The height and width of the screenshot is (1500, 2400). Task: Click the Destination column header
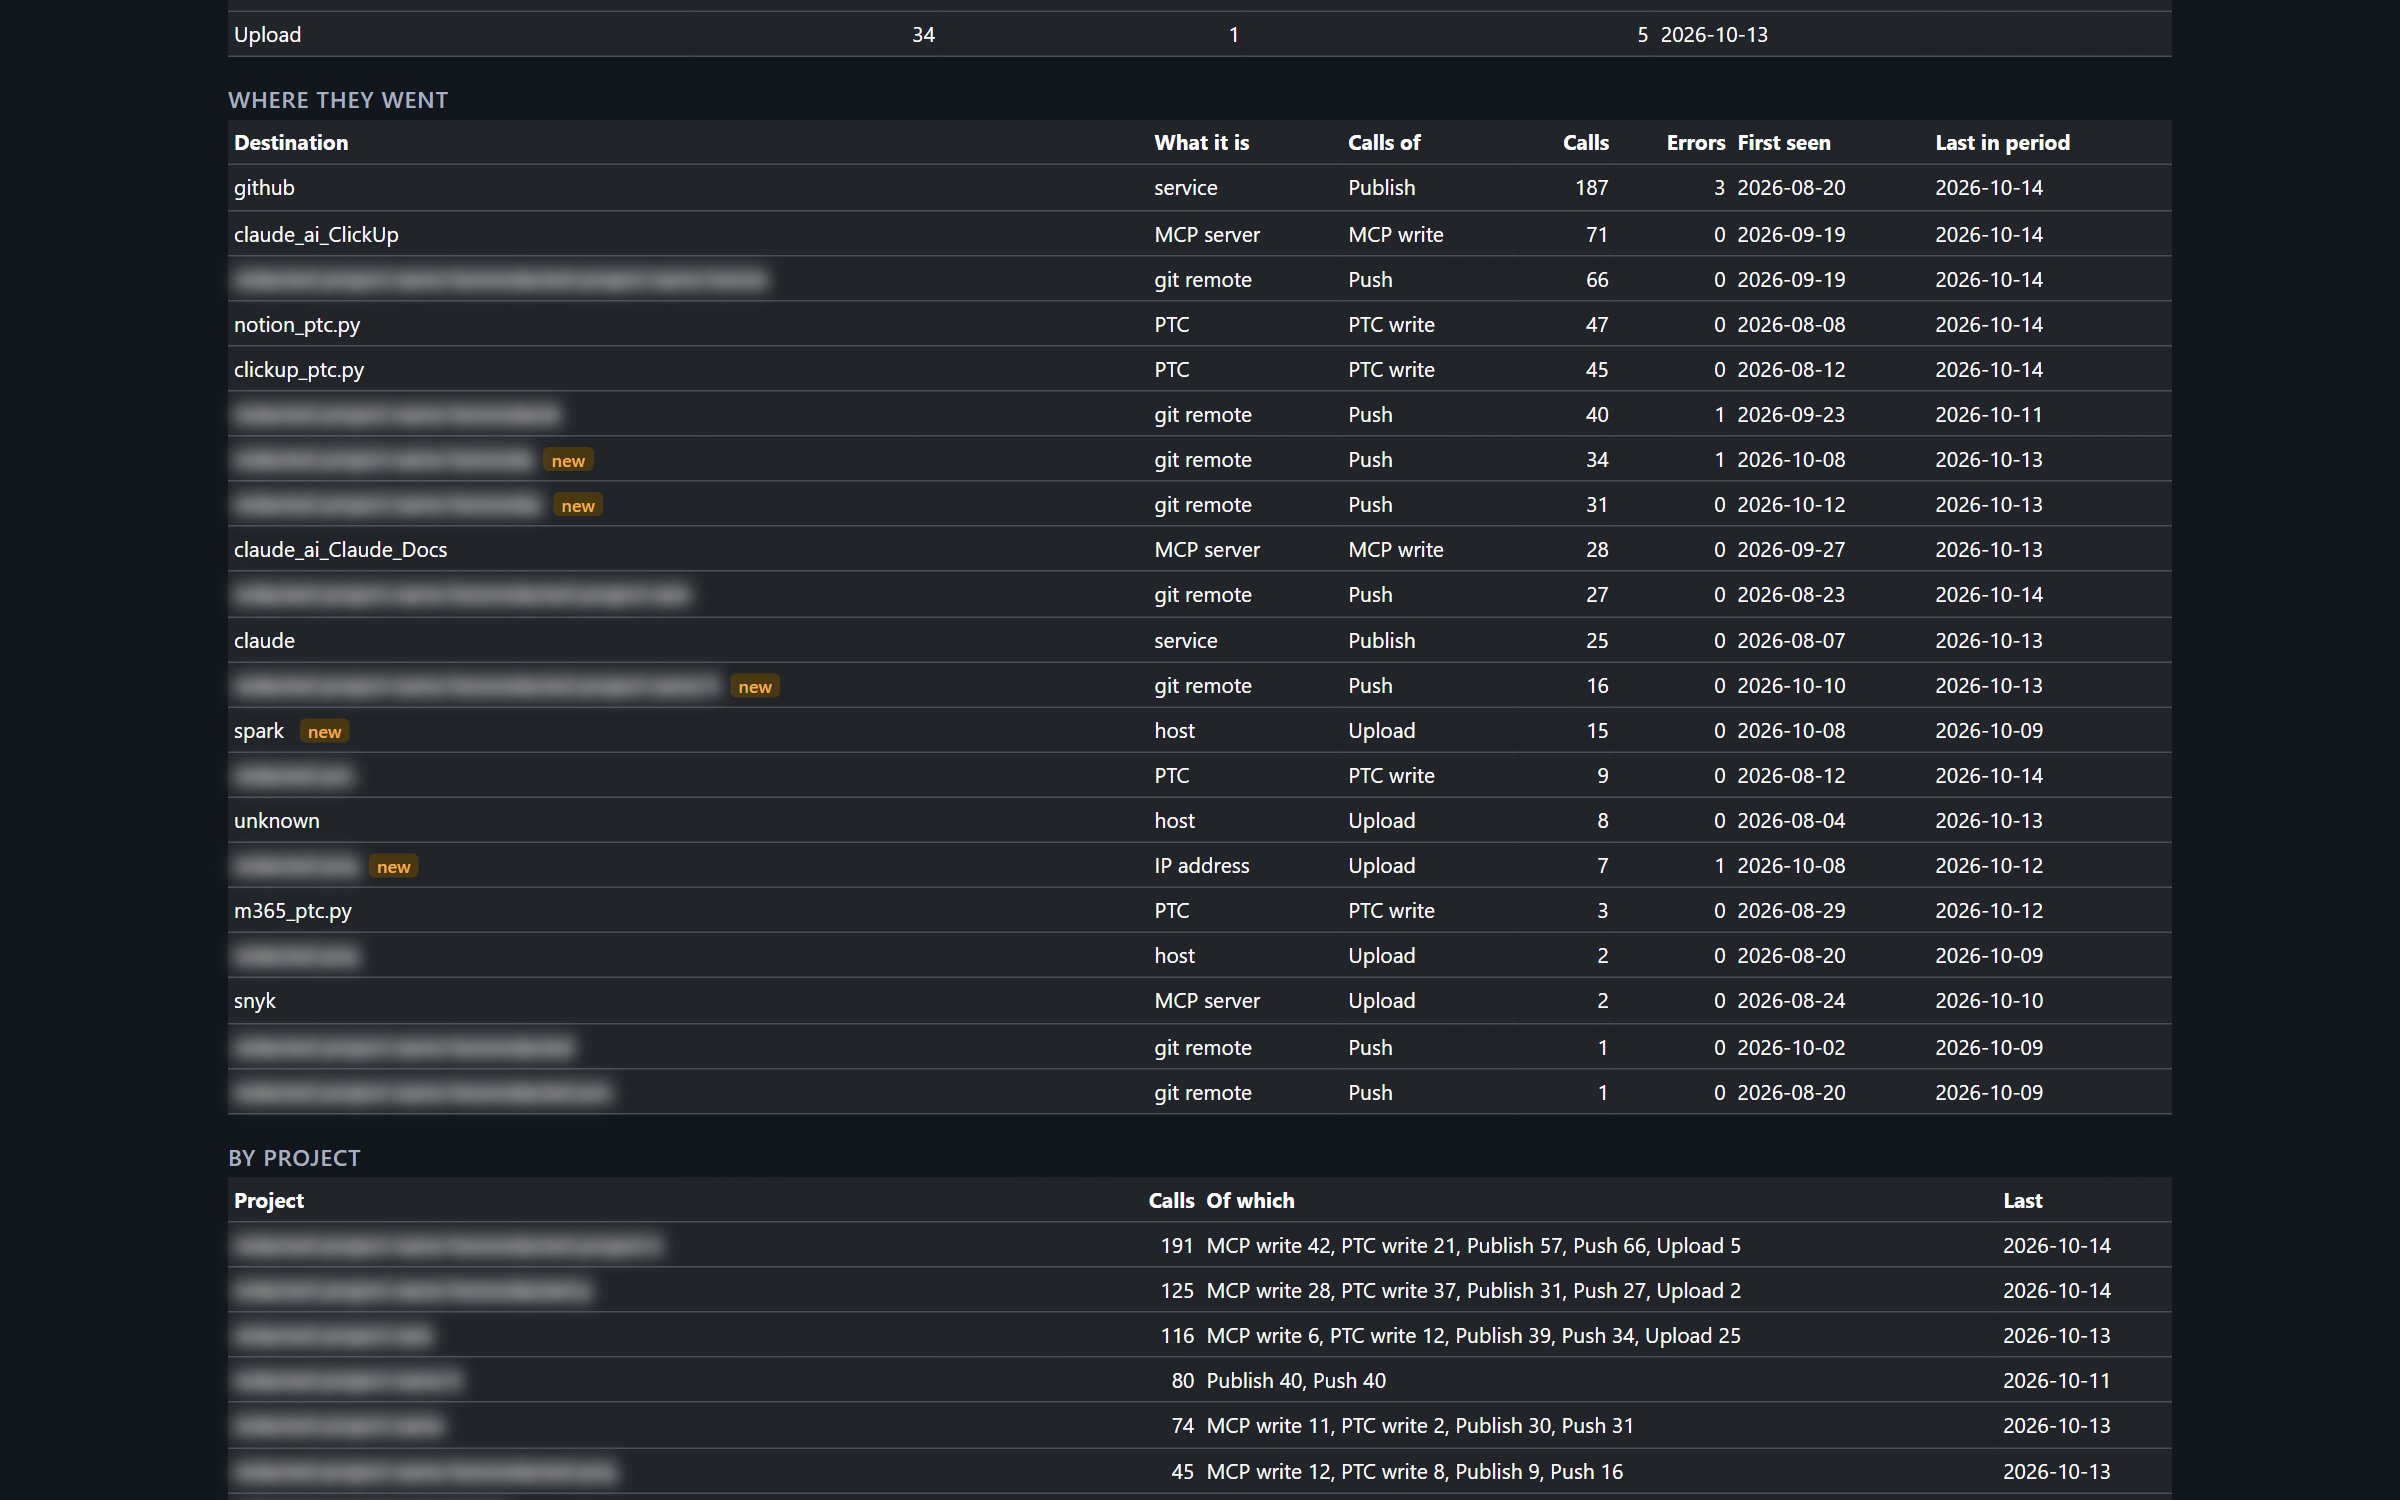(x=291, y=143)
